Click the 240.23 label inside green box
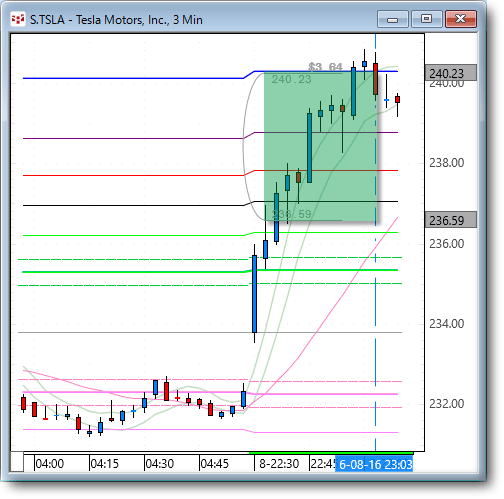 291,79
